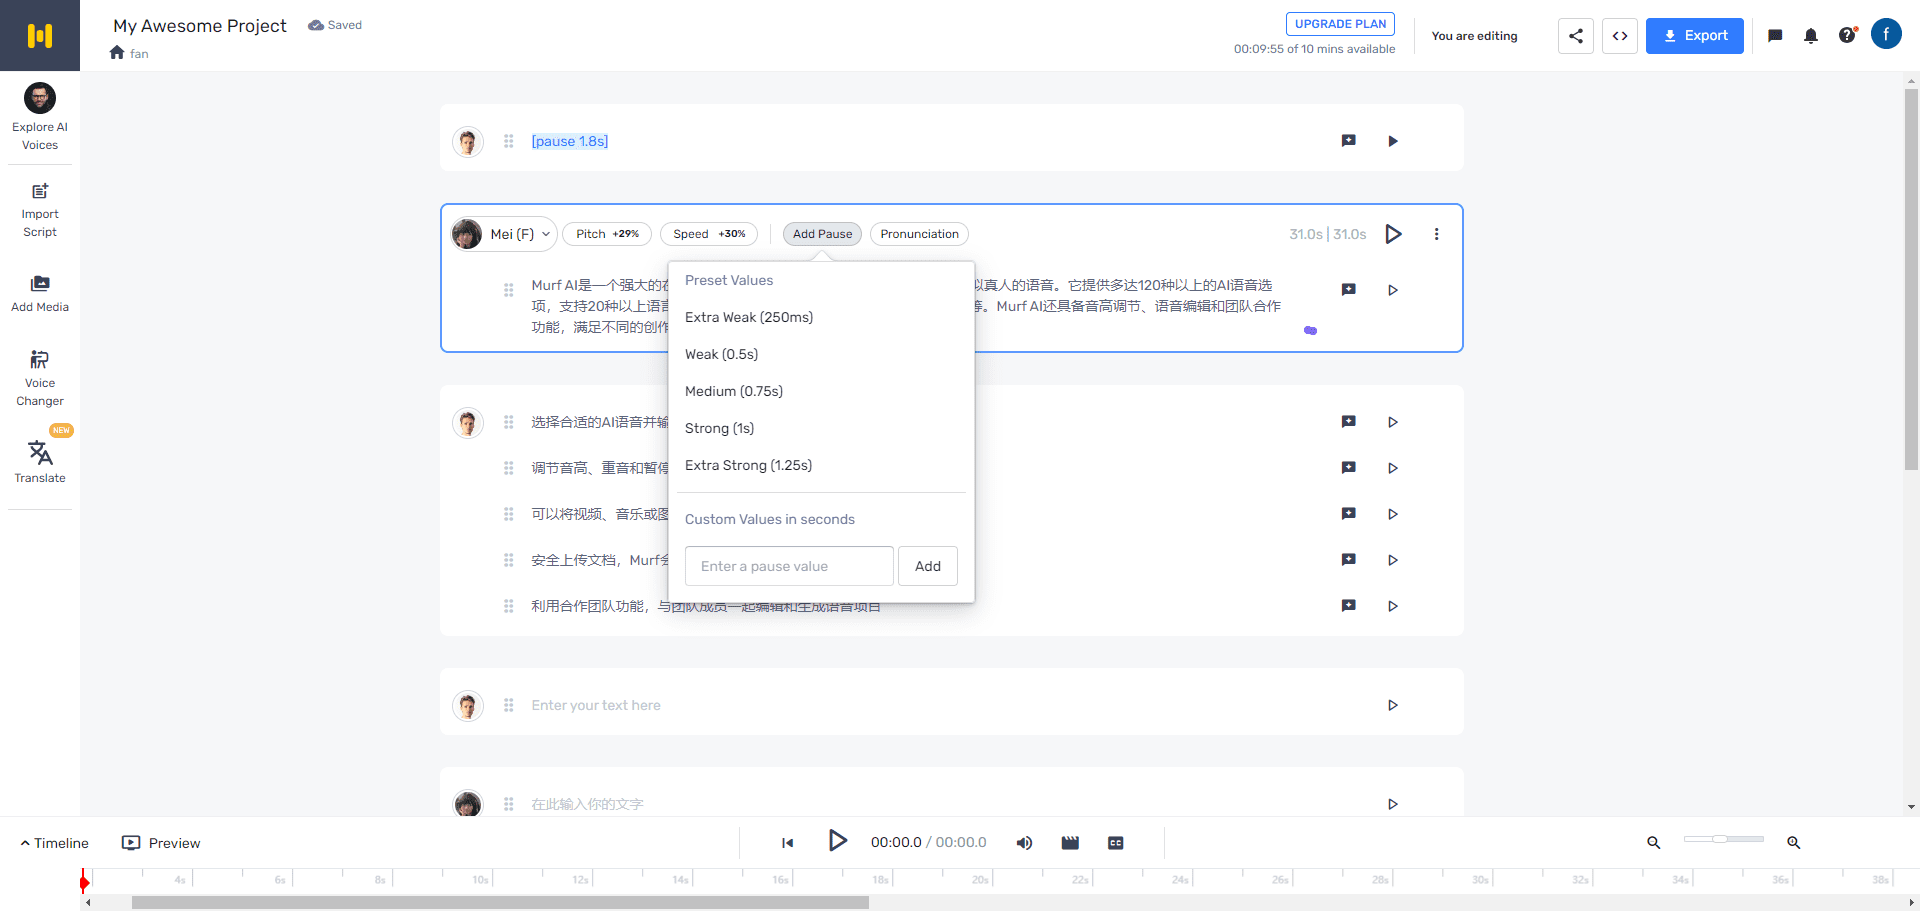Export the project

coord(1695,36)
